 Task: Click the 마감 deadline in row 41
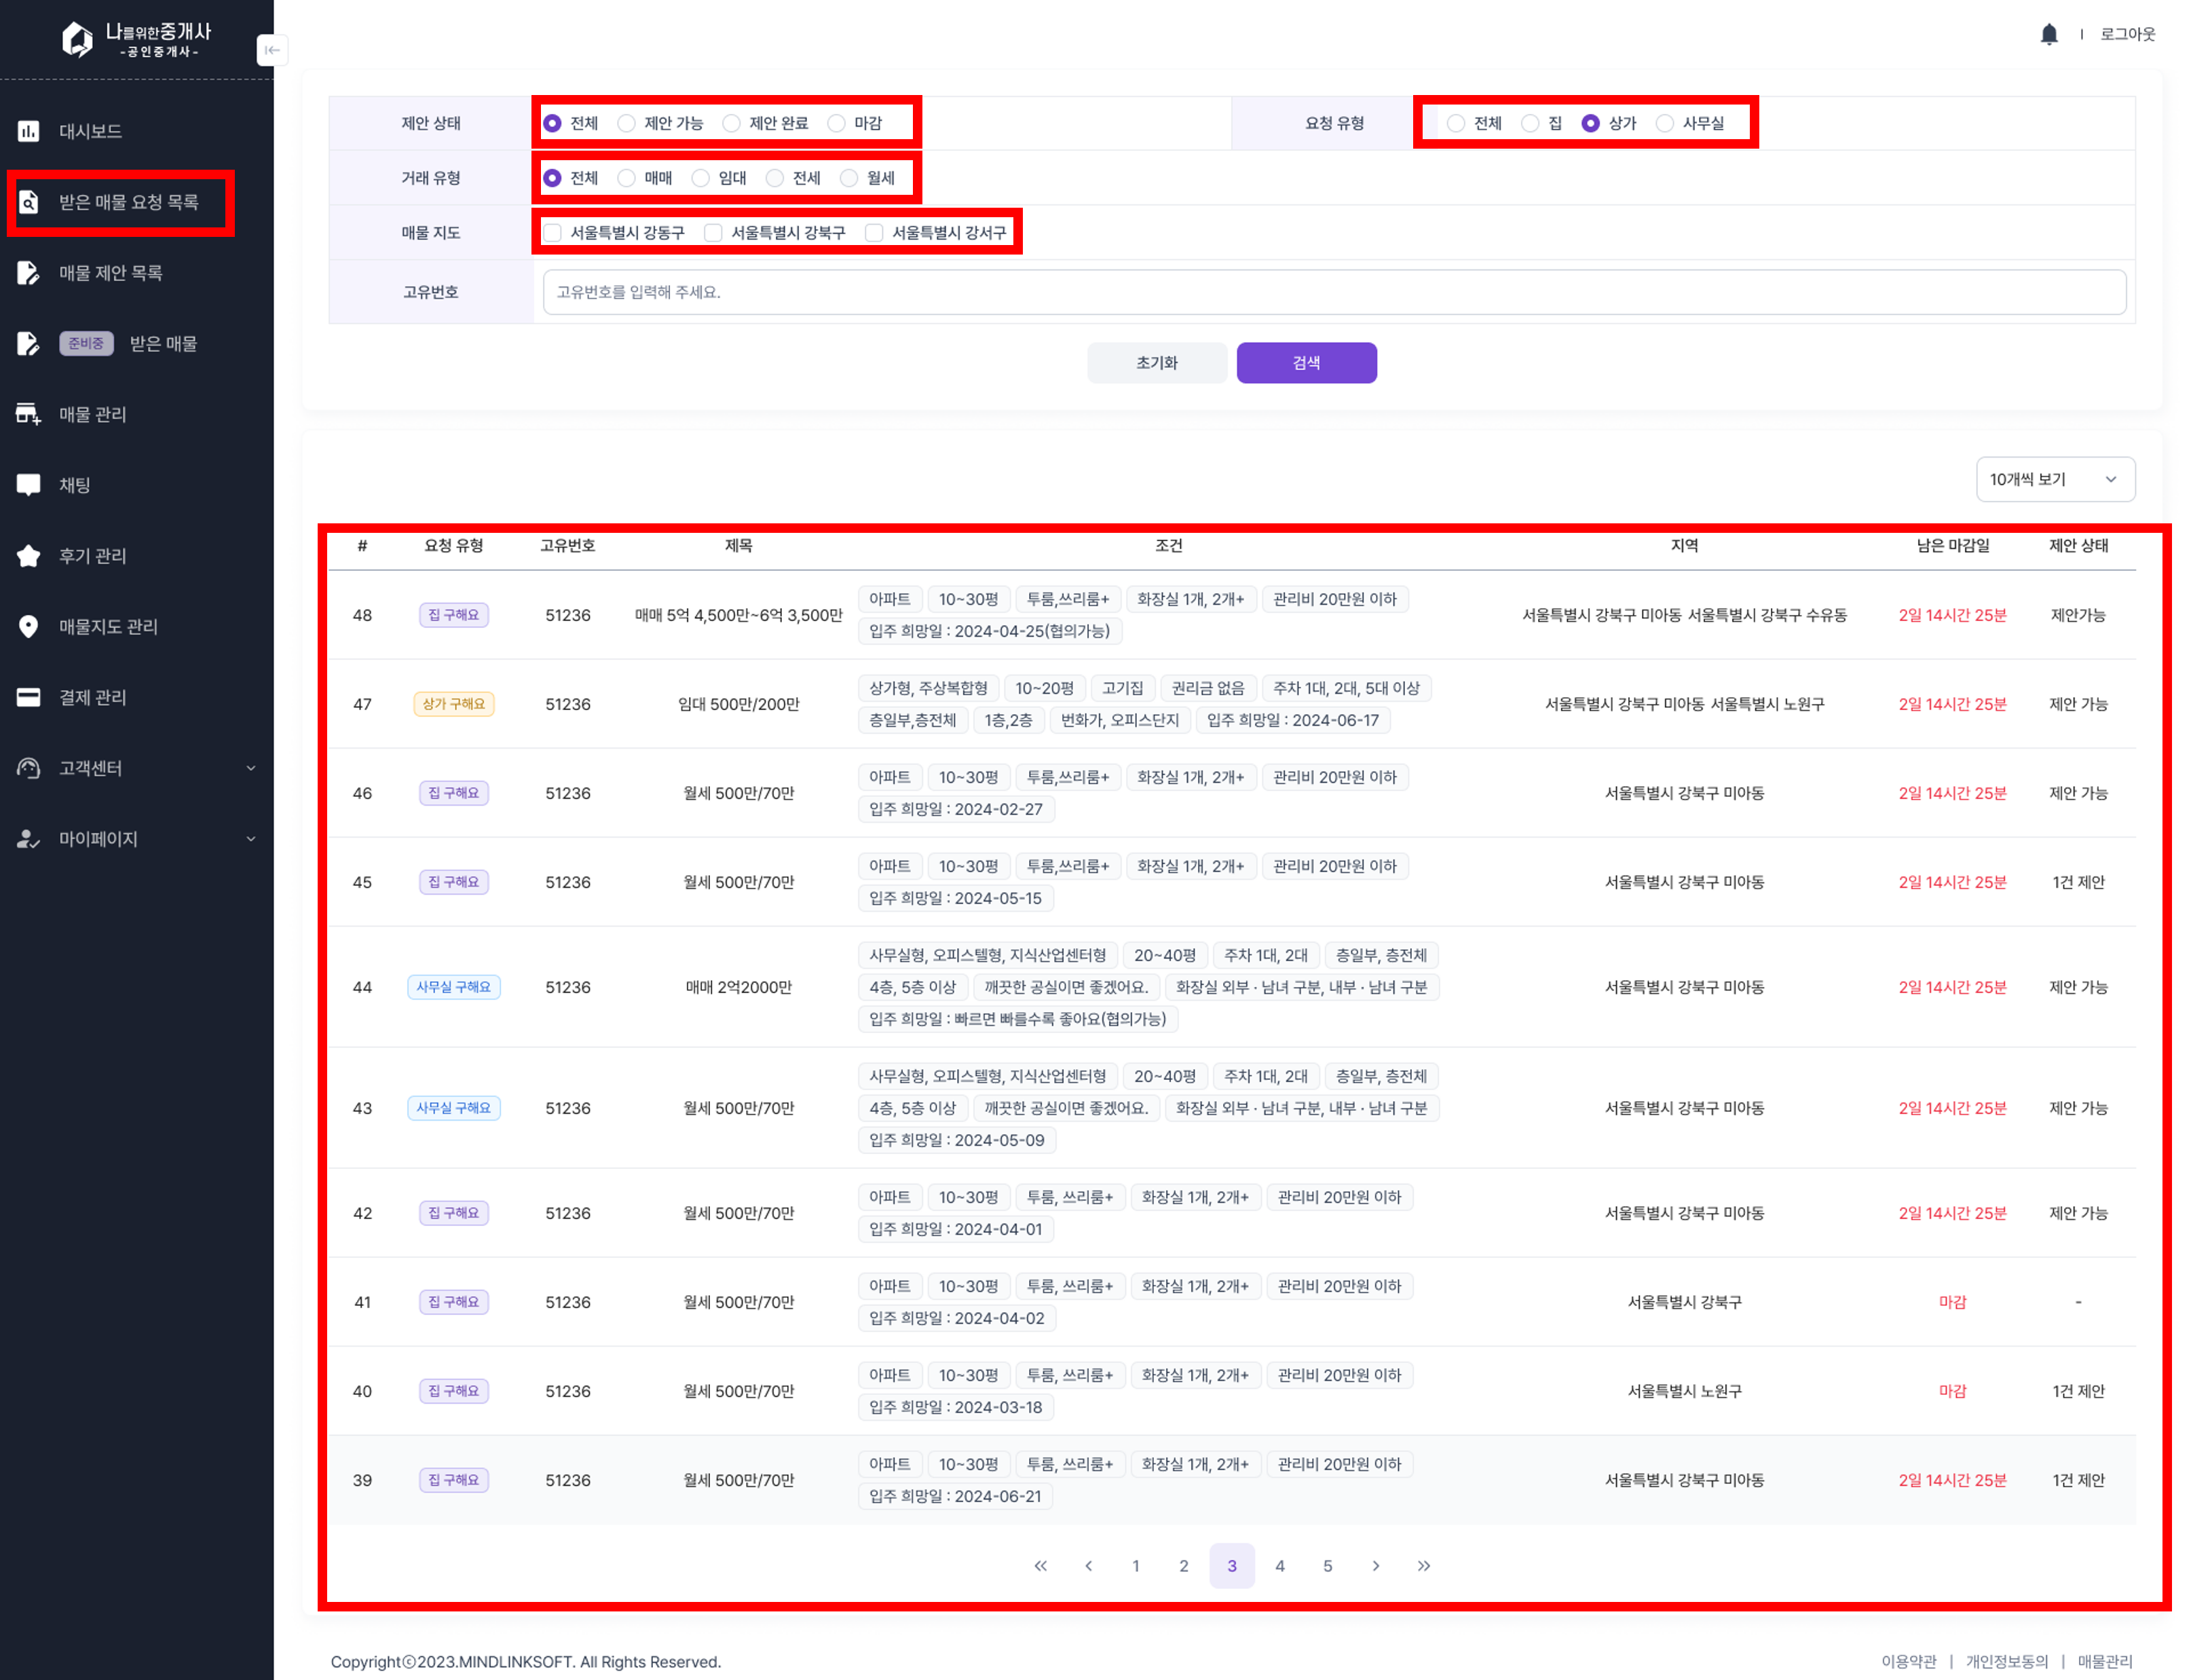pos(1953,1302)
